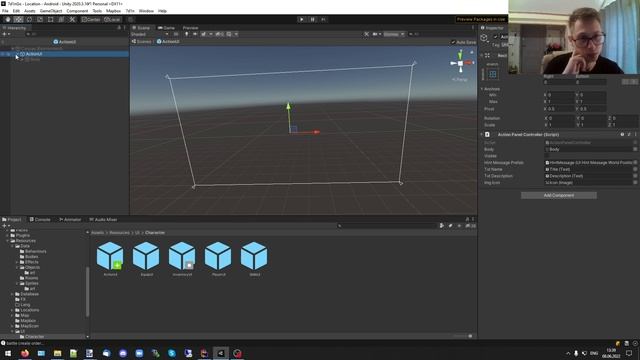Open Unity icon in the taskbar
Viewport: 640px width, 360px height.
221,353
